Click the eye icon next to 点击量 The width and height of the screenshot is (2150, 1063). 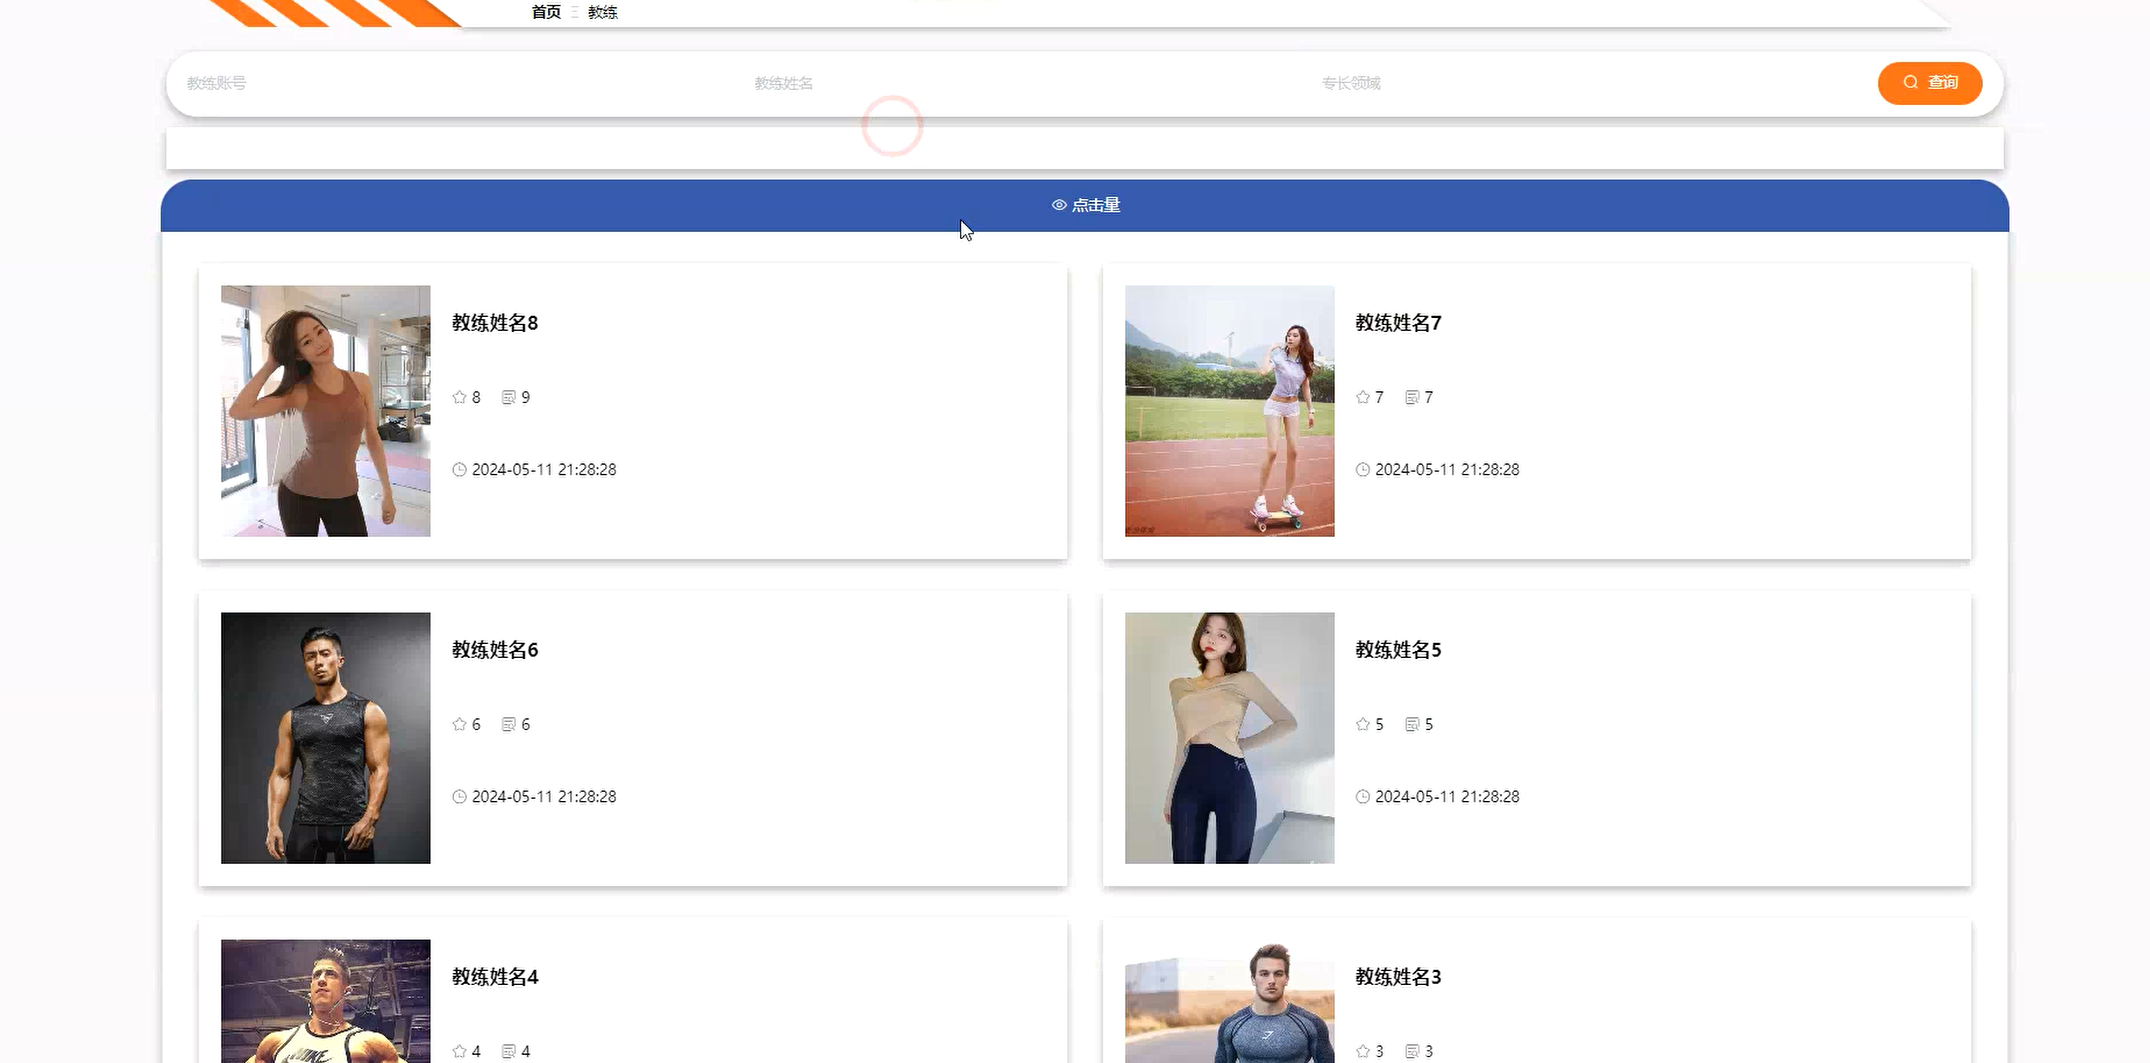tap(1059, 205)
